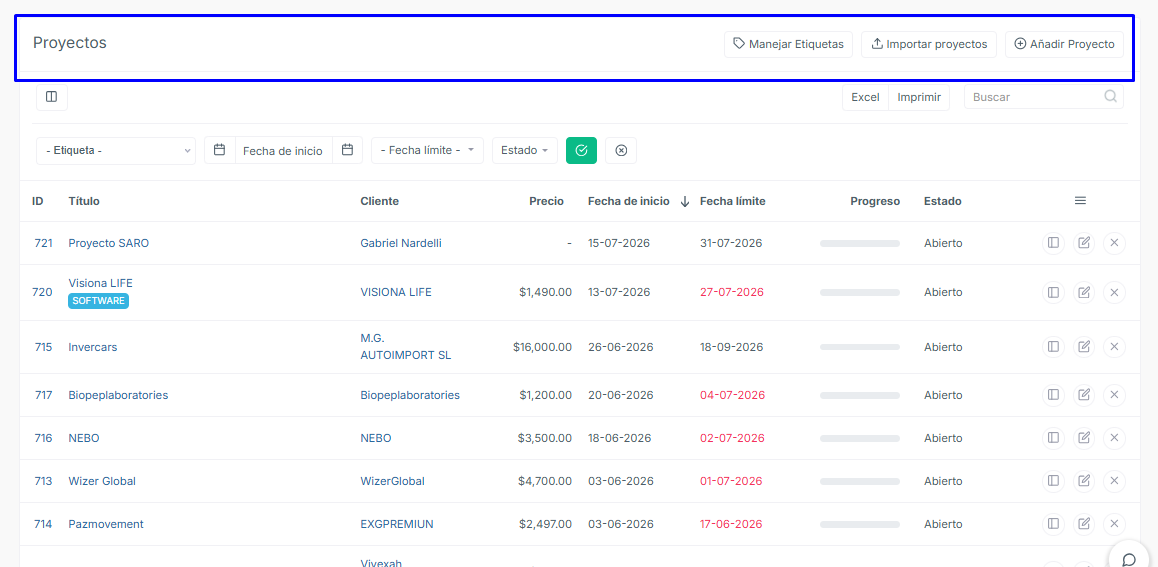Toggle column visibility icon above filters

pos(52,97)
